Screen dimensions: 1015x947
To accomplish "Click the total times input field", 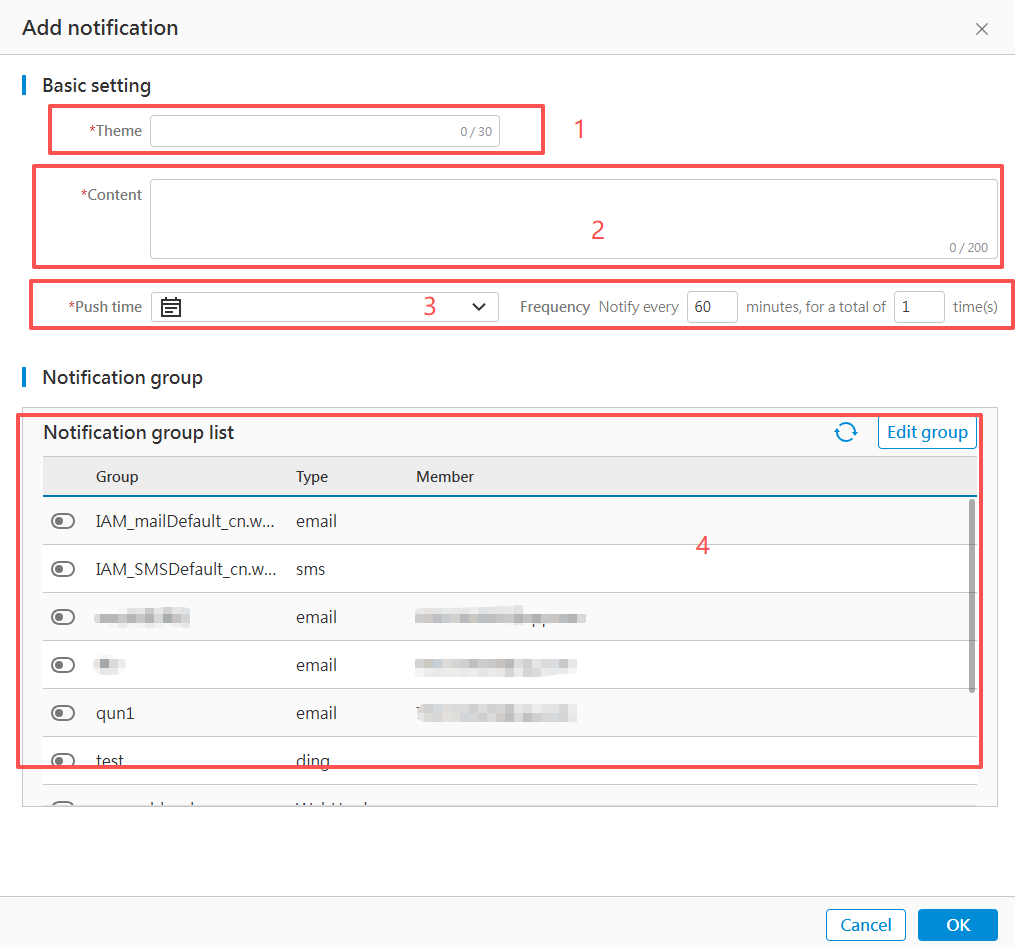I will click(x=918, y=307).
